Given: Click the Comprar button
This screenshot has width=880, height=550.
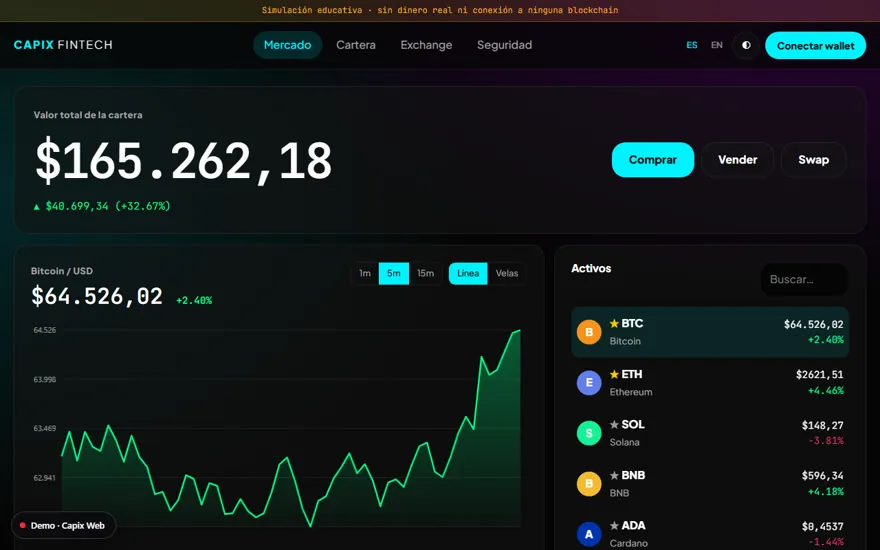Looking at the screenshot, I should click(x=653, y=160).
